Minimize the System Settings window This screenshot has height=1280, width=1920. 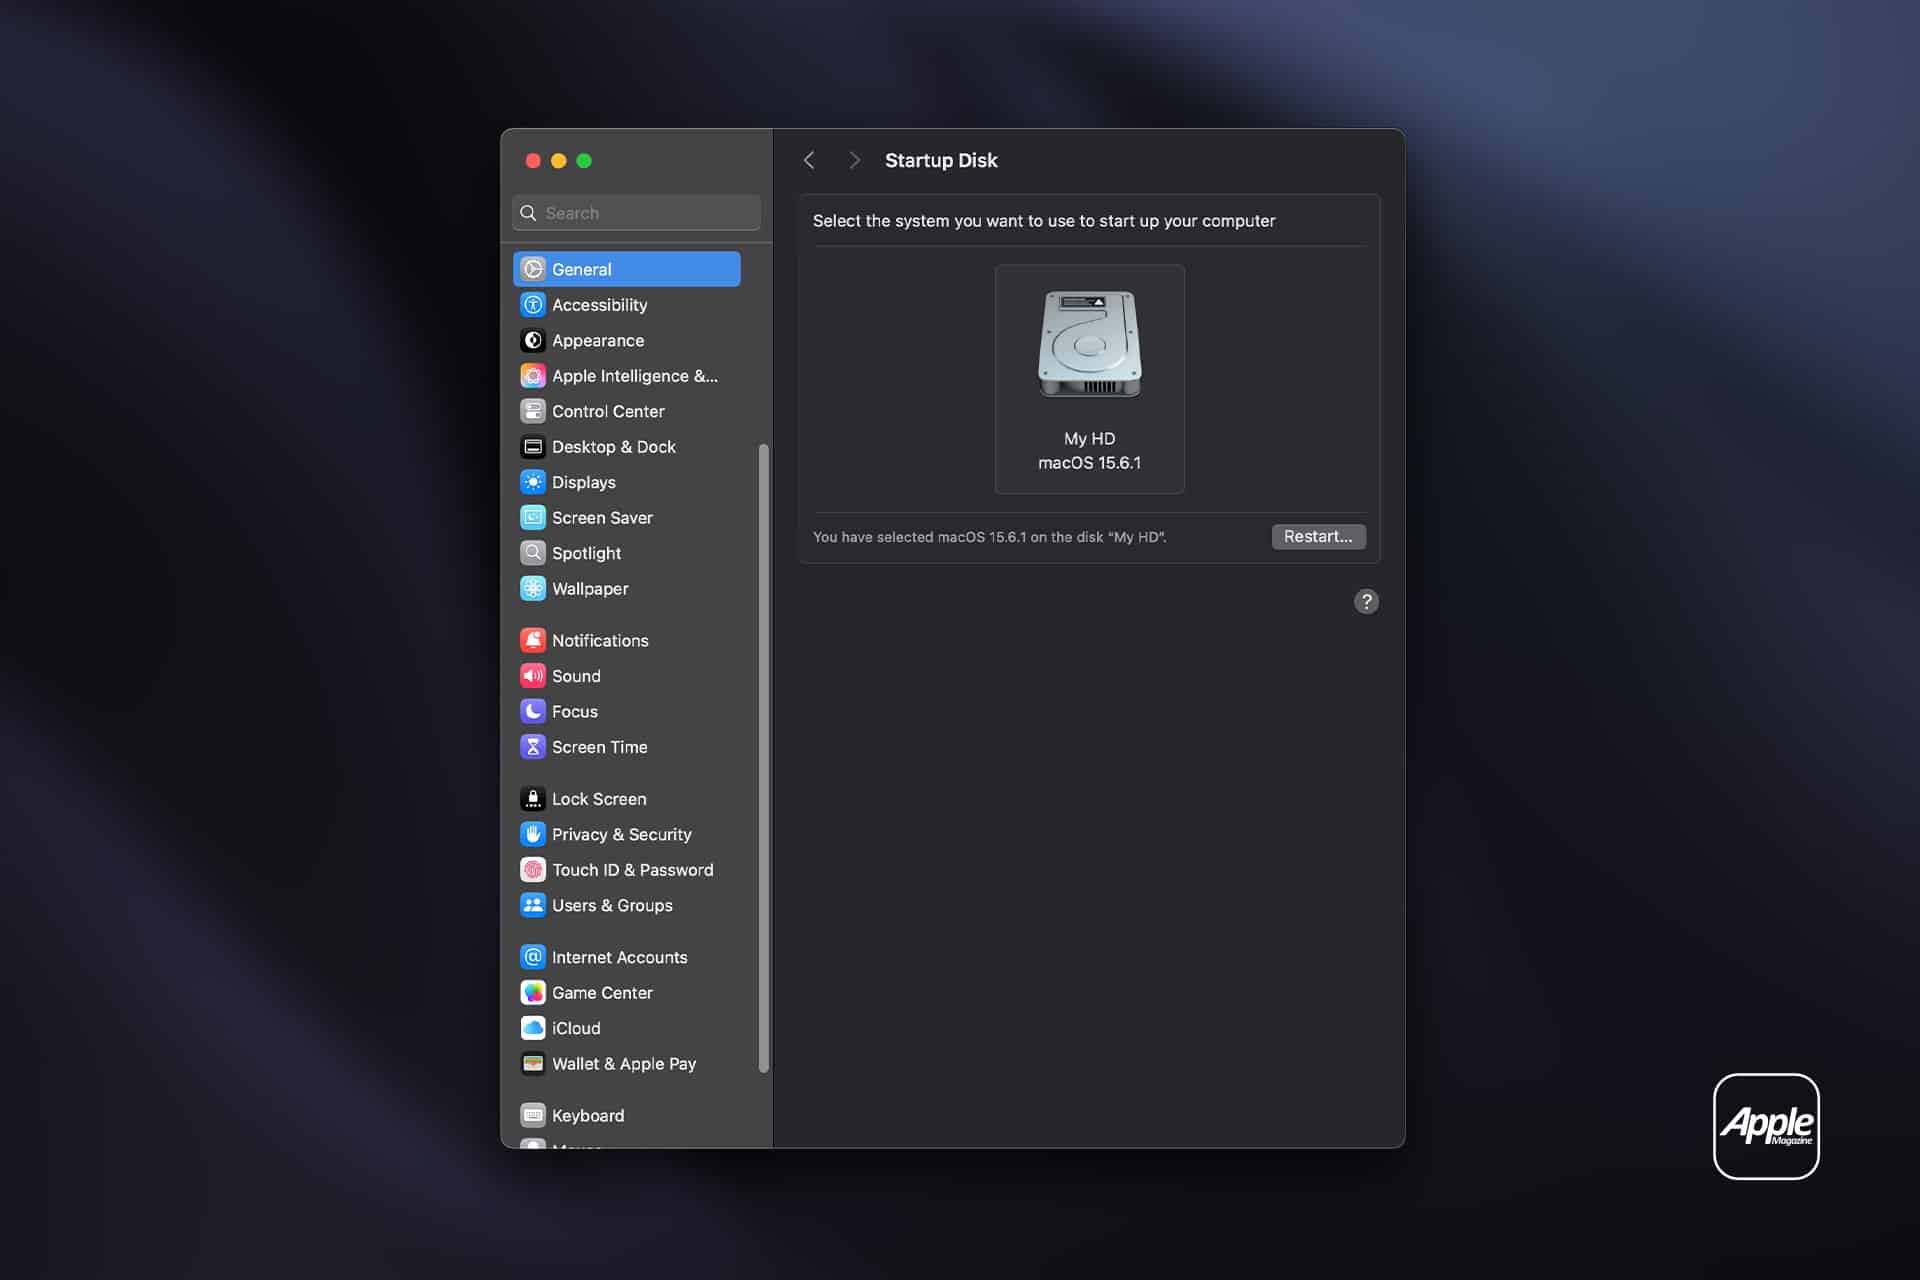pos(559,161)
